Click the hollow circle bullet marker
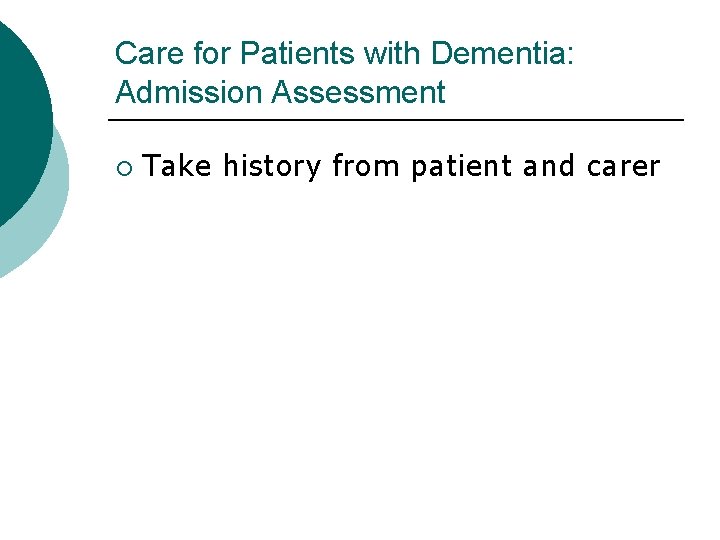720x540 pixels. point(122,167)
